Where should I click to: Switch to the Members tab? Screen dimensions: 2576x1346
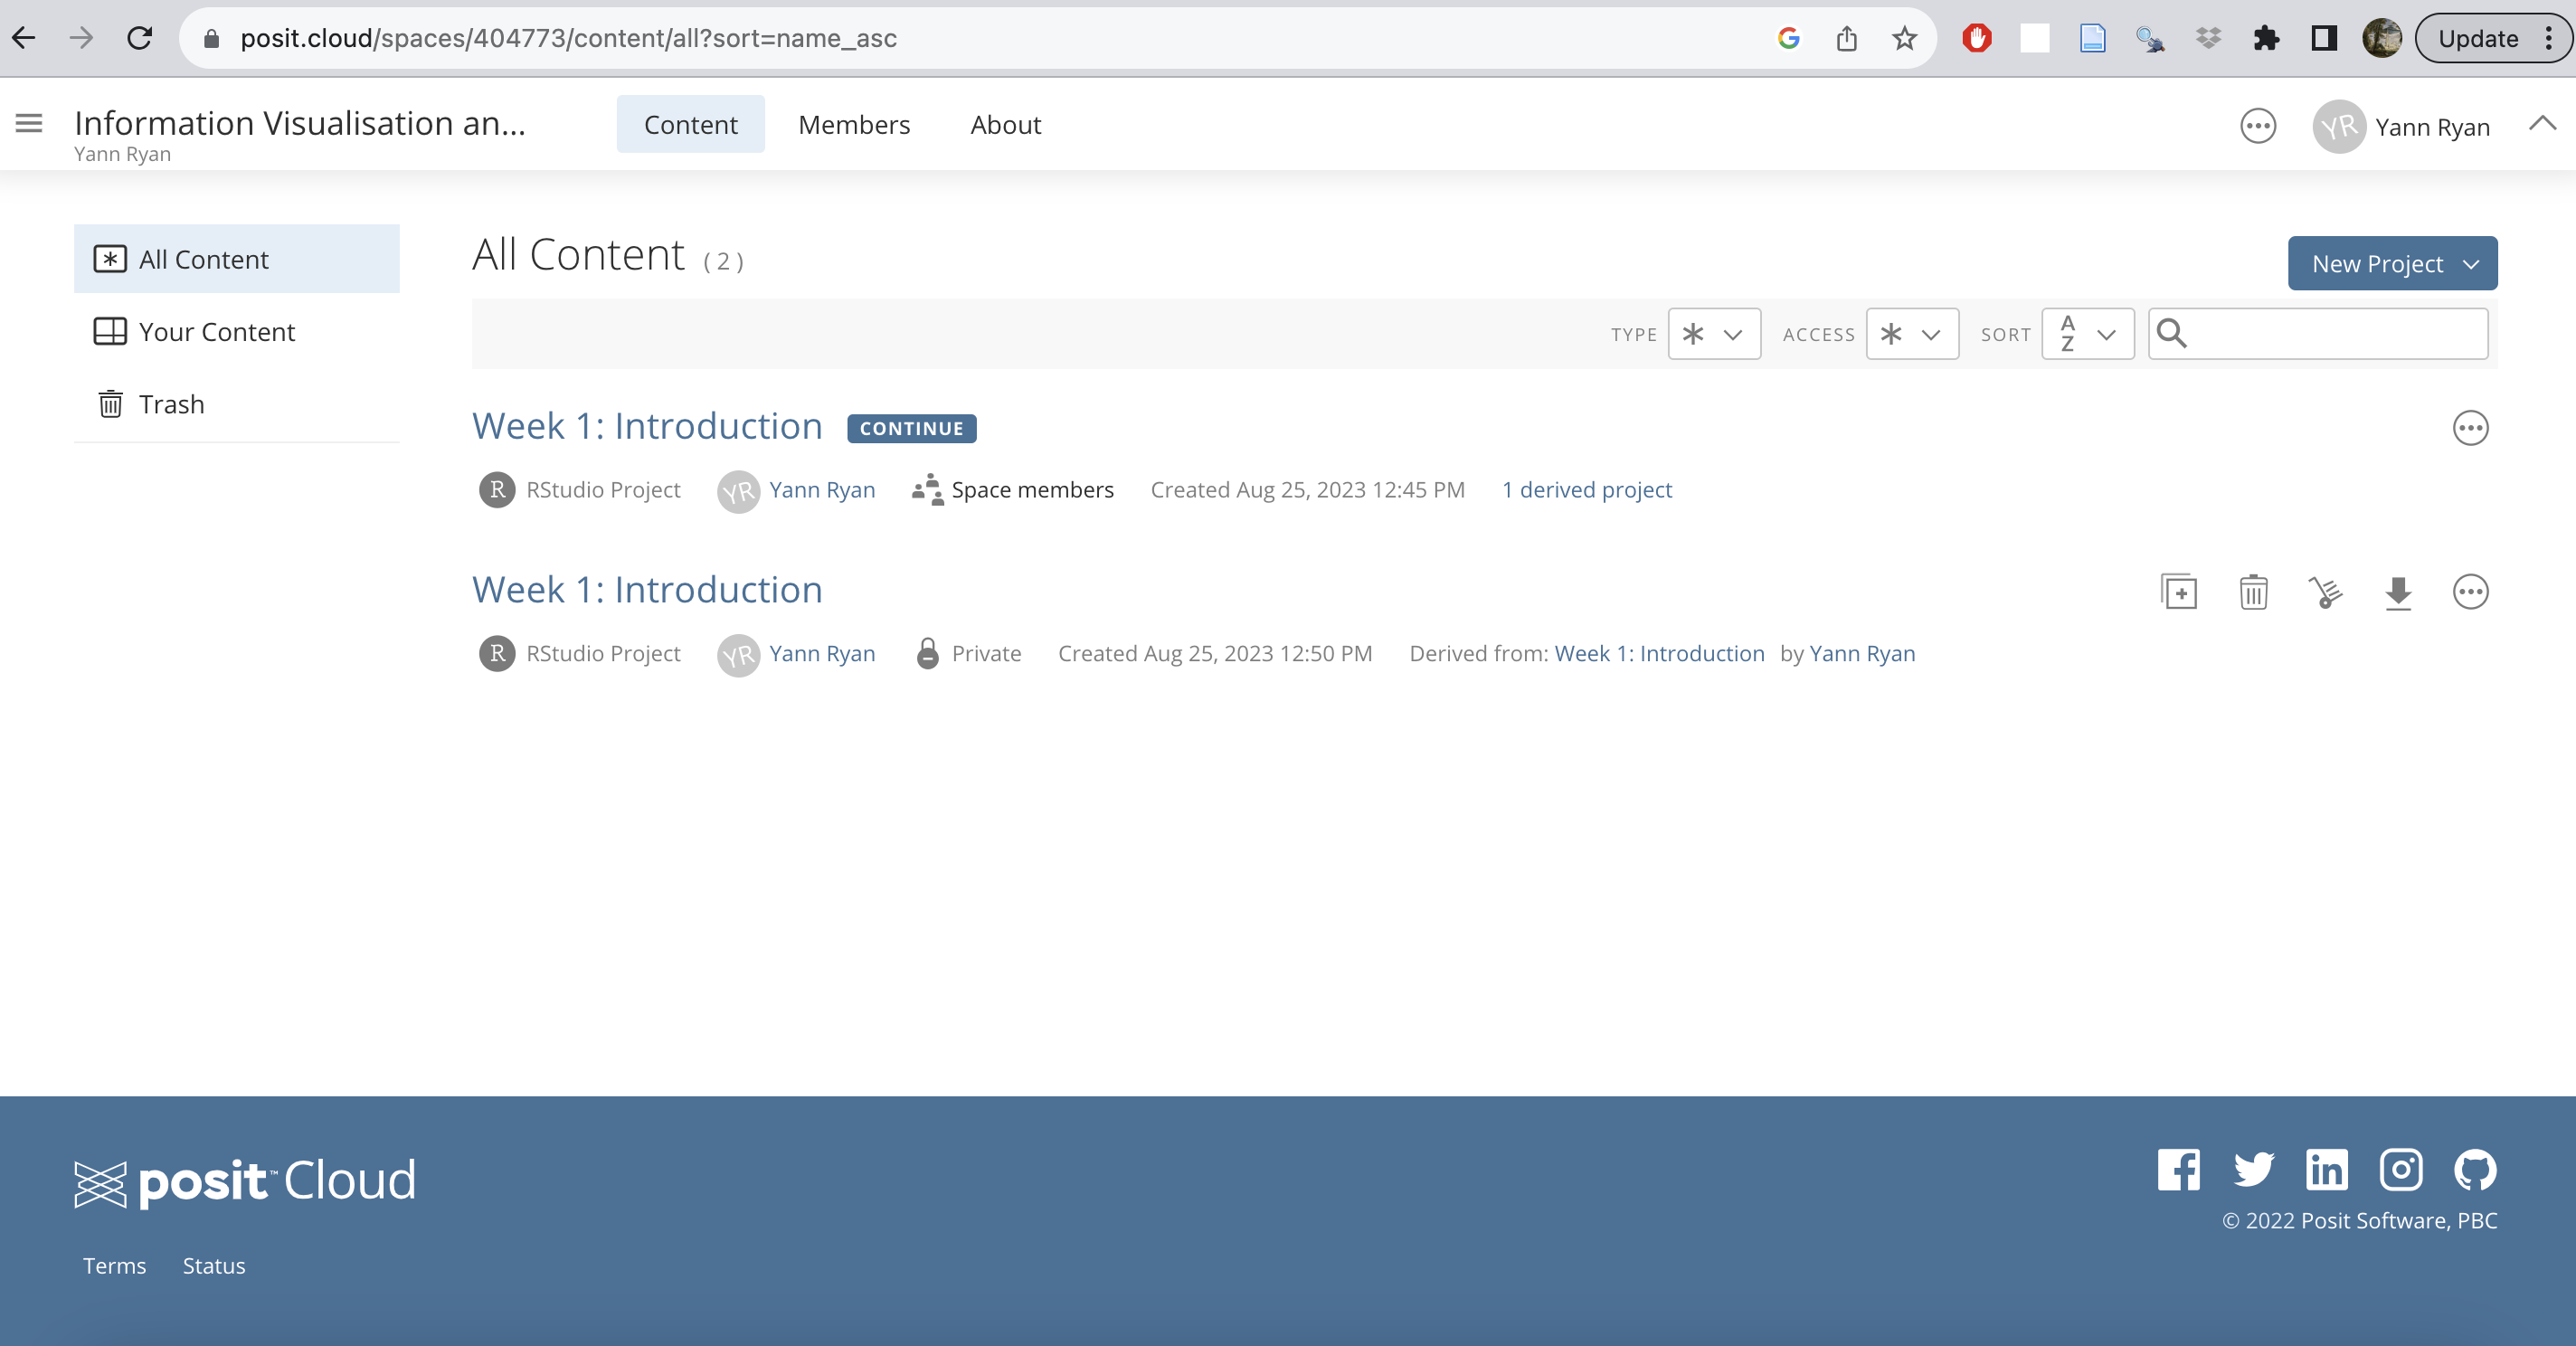[854, 125]
